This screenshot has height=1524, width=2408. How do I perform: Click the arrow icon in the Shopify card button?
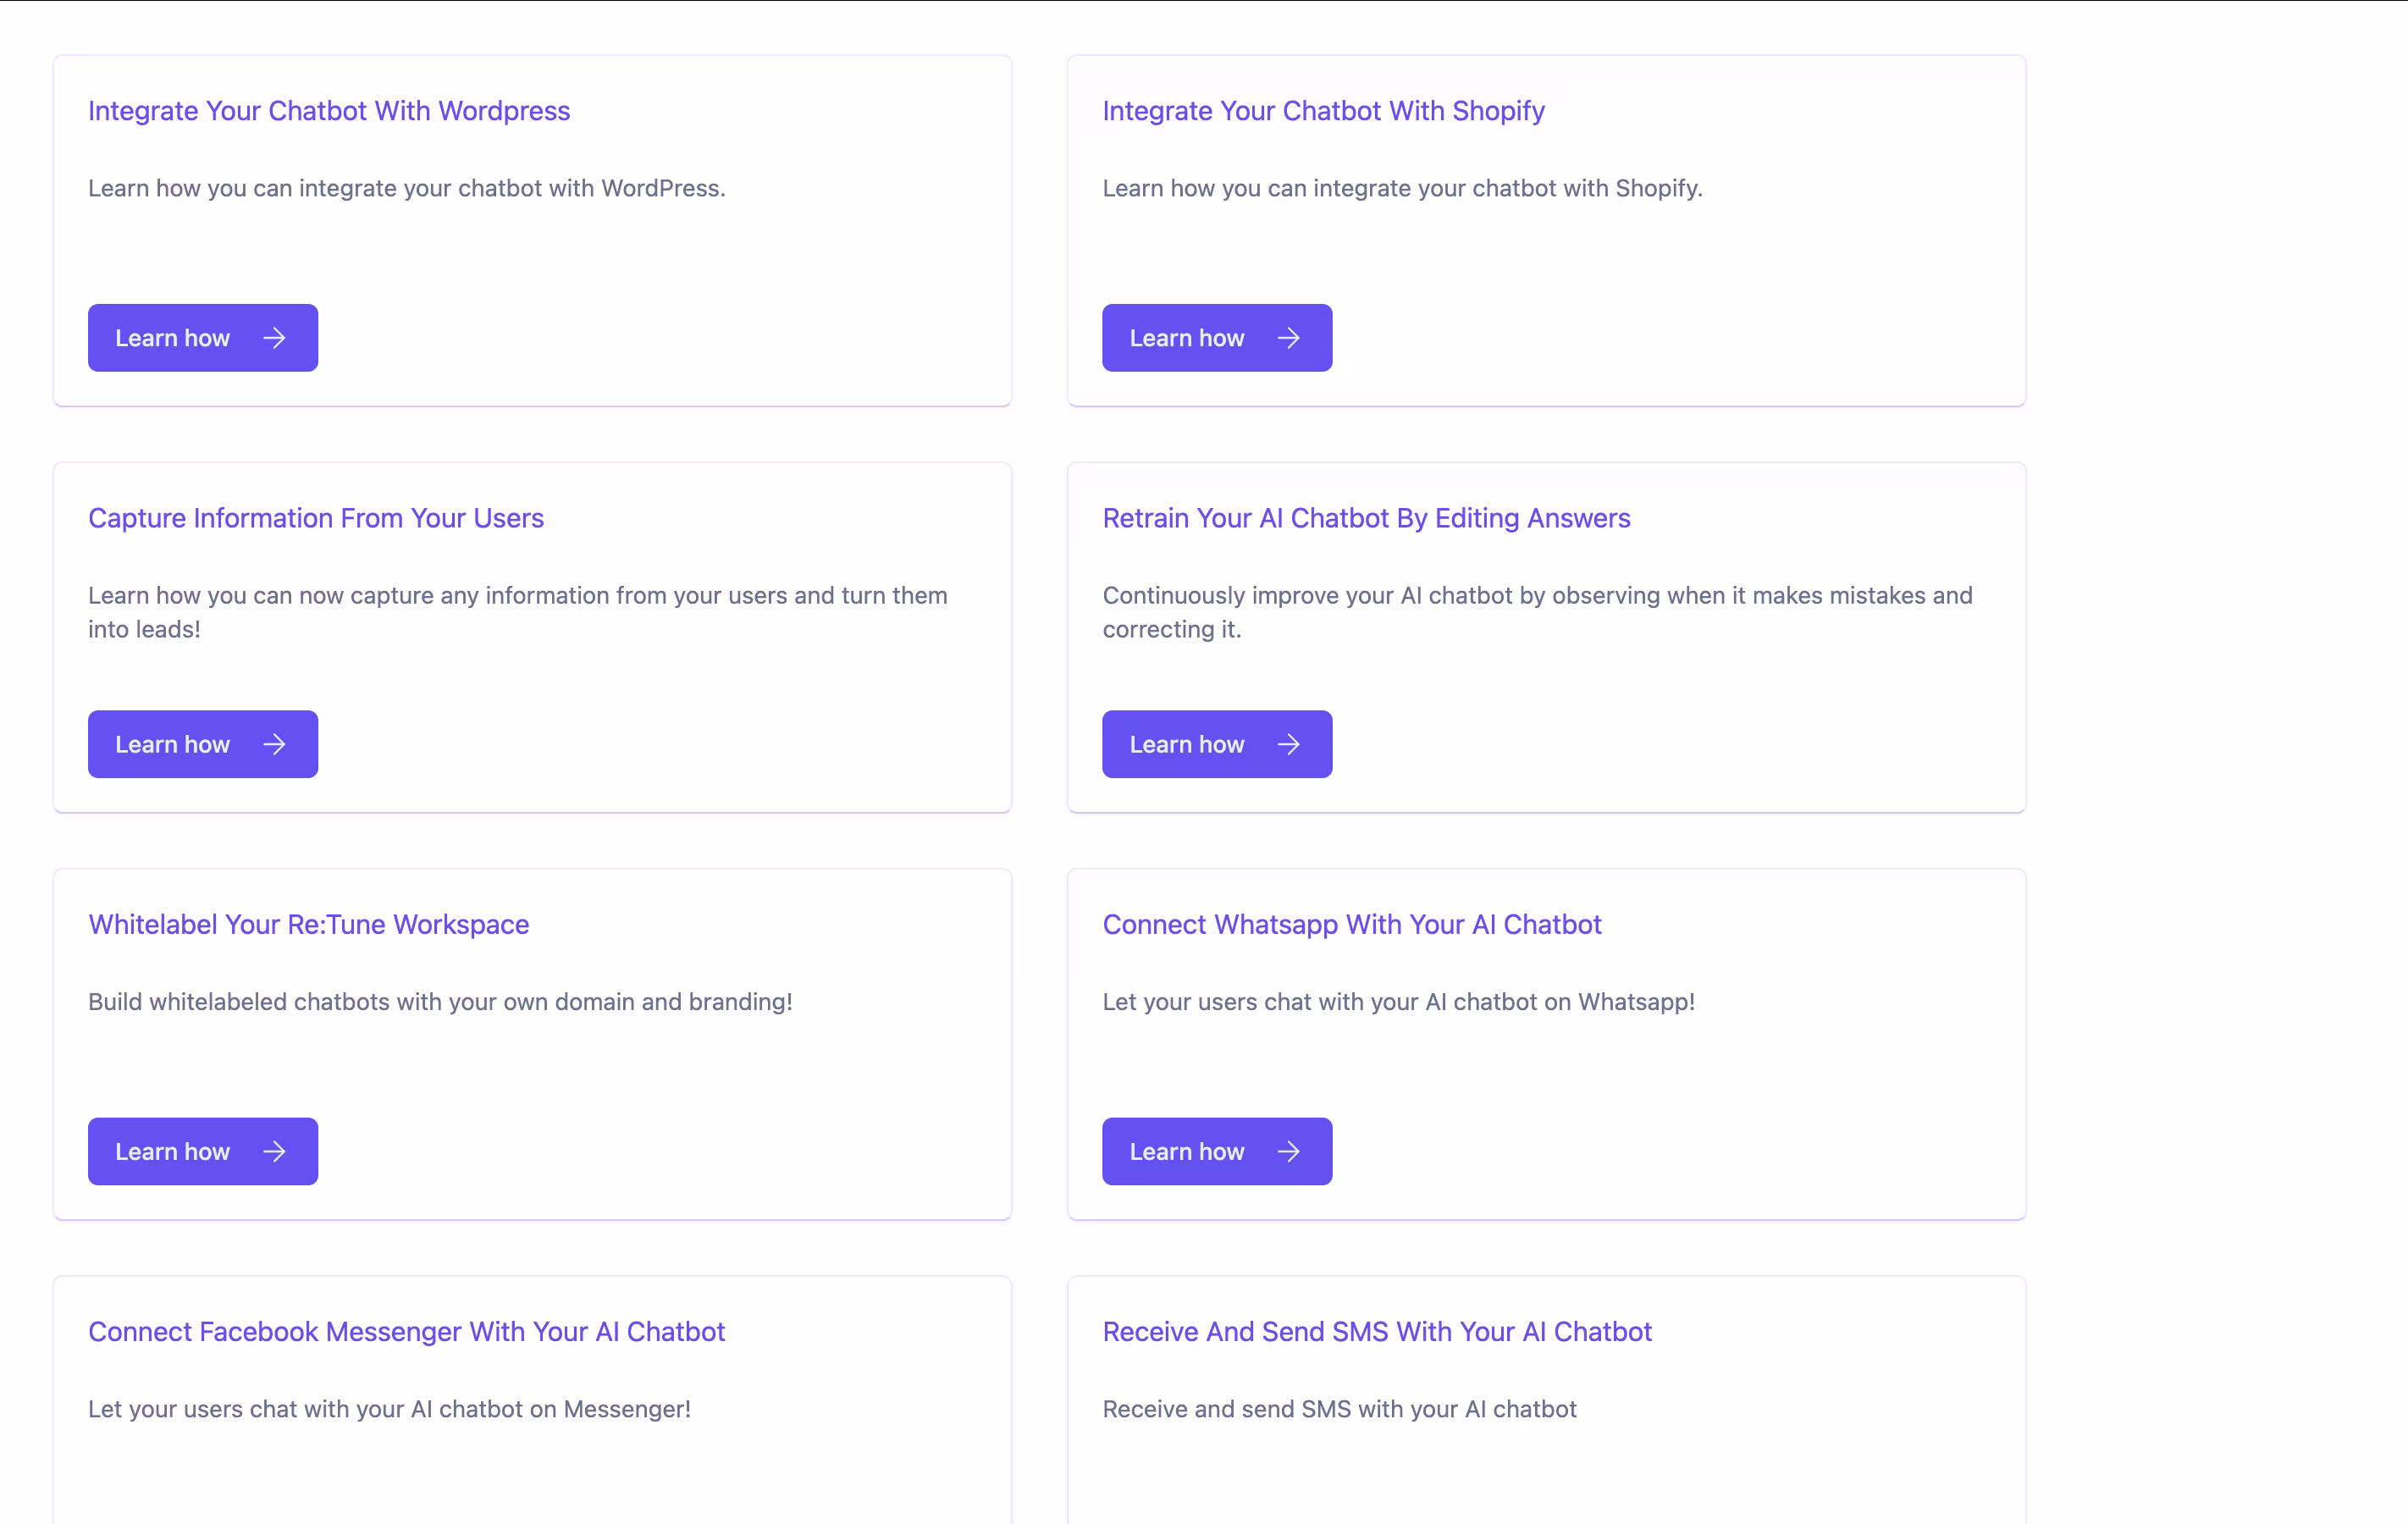[1288, 338]
